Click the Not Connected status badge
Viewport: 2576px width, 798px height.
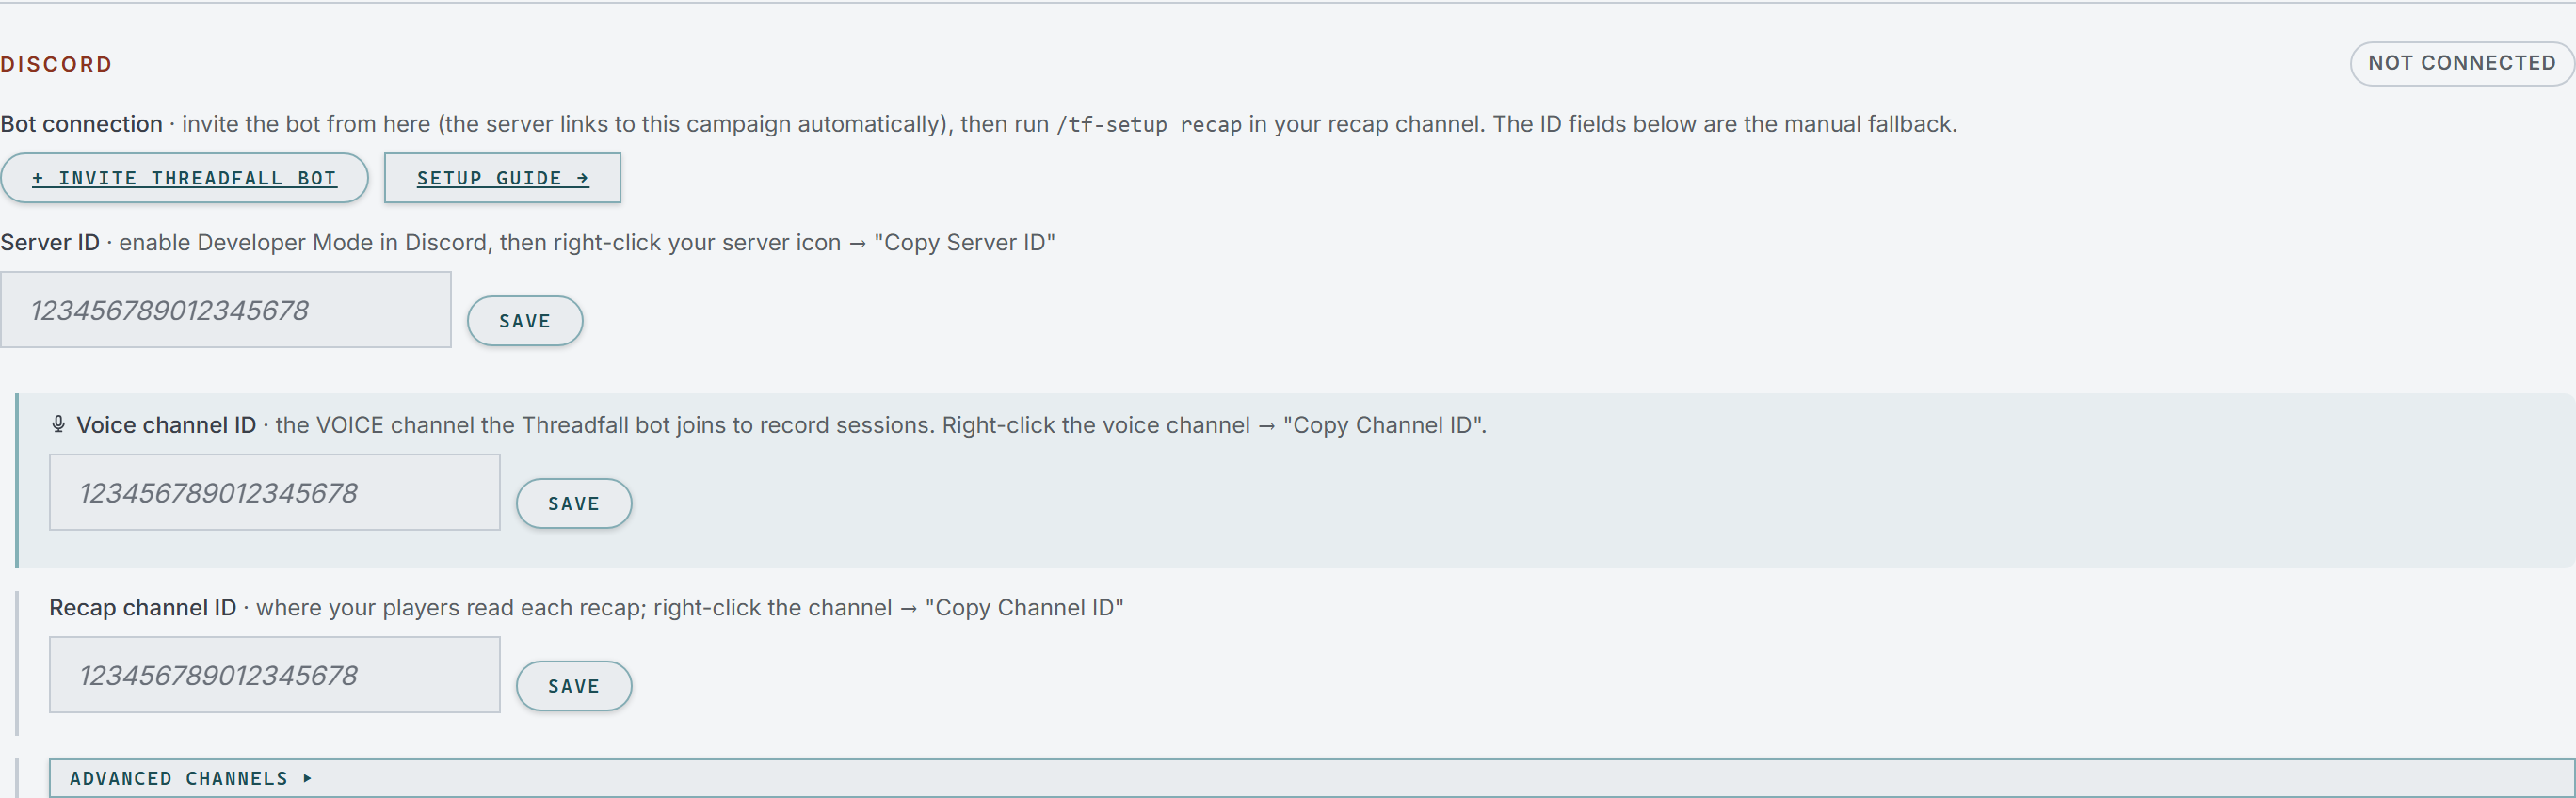pos(2461,63)
